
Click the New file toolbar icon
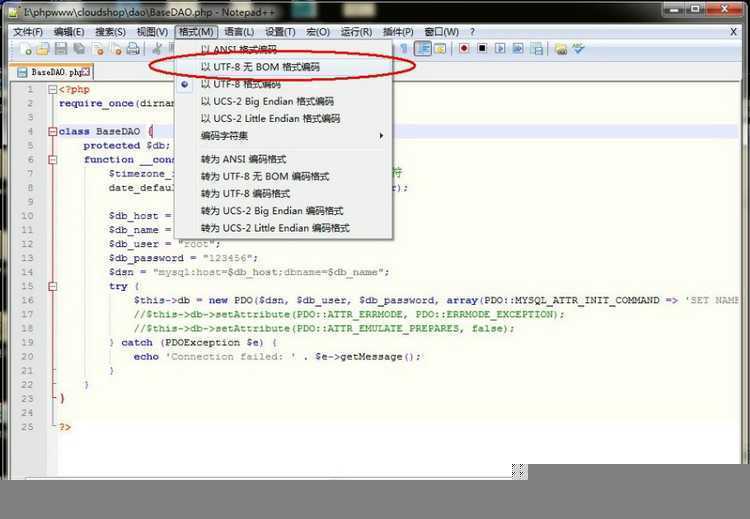tap(25, 49)
